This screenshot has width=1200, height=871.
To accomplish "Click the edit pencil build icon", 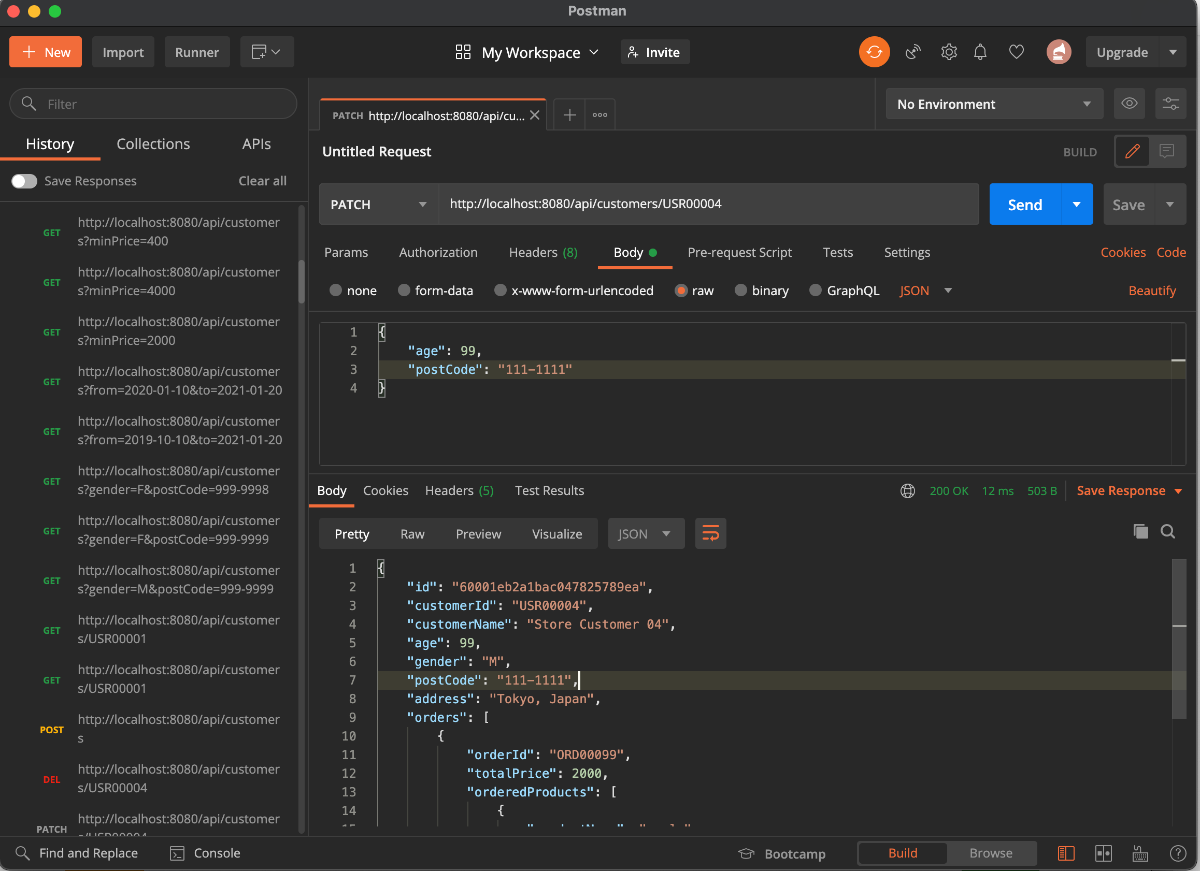I will [x=1132, y=152].
